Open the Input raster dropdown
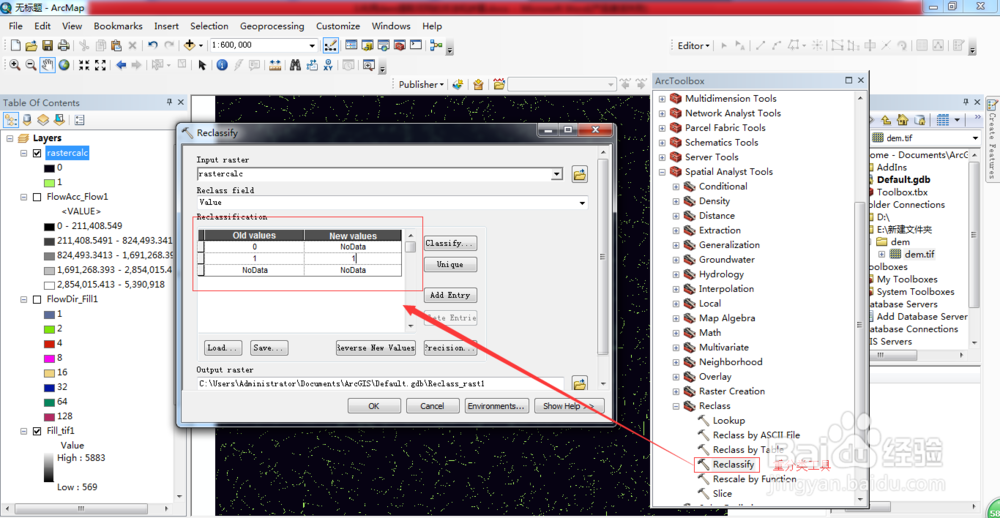 pos(557,174)
